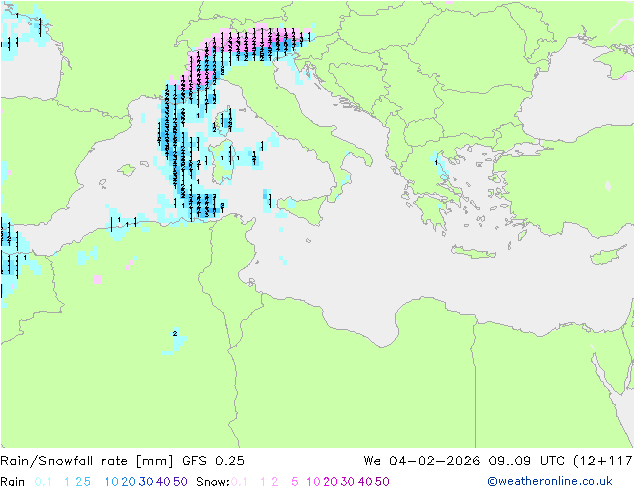634x490 pixels.
Task: Select rain legend value 30
Action: pos(146,482)
